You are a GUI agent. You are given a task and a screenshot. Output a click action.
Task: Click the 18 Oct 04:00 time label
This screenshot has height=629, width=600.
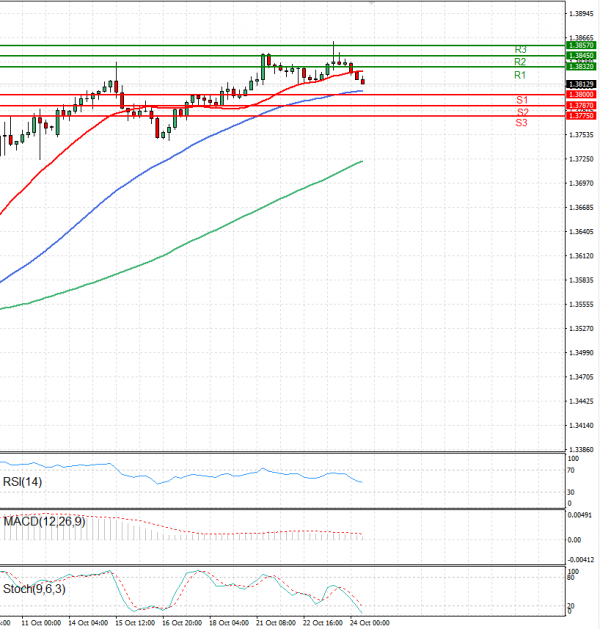click(229, 623)
